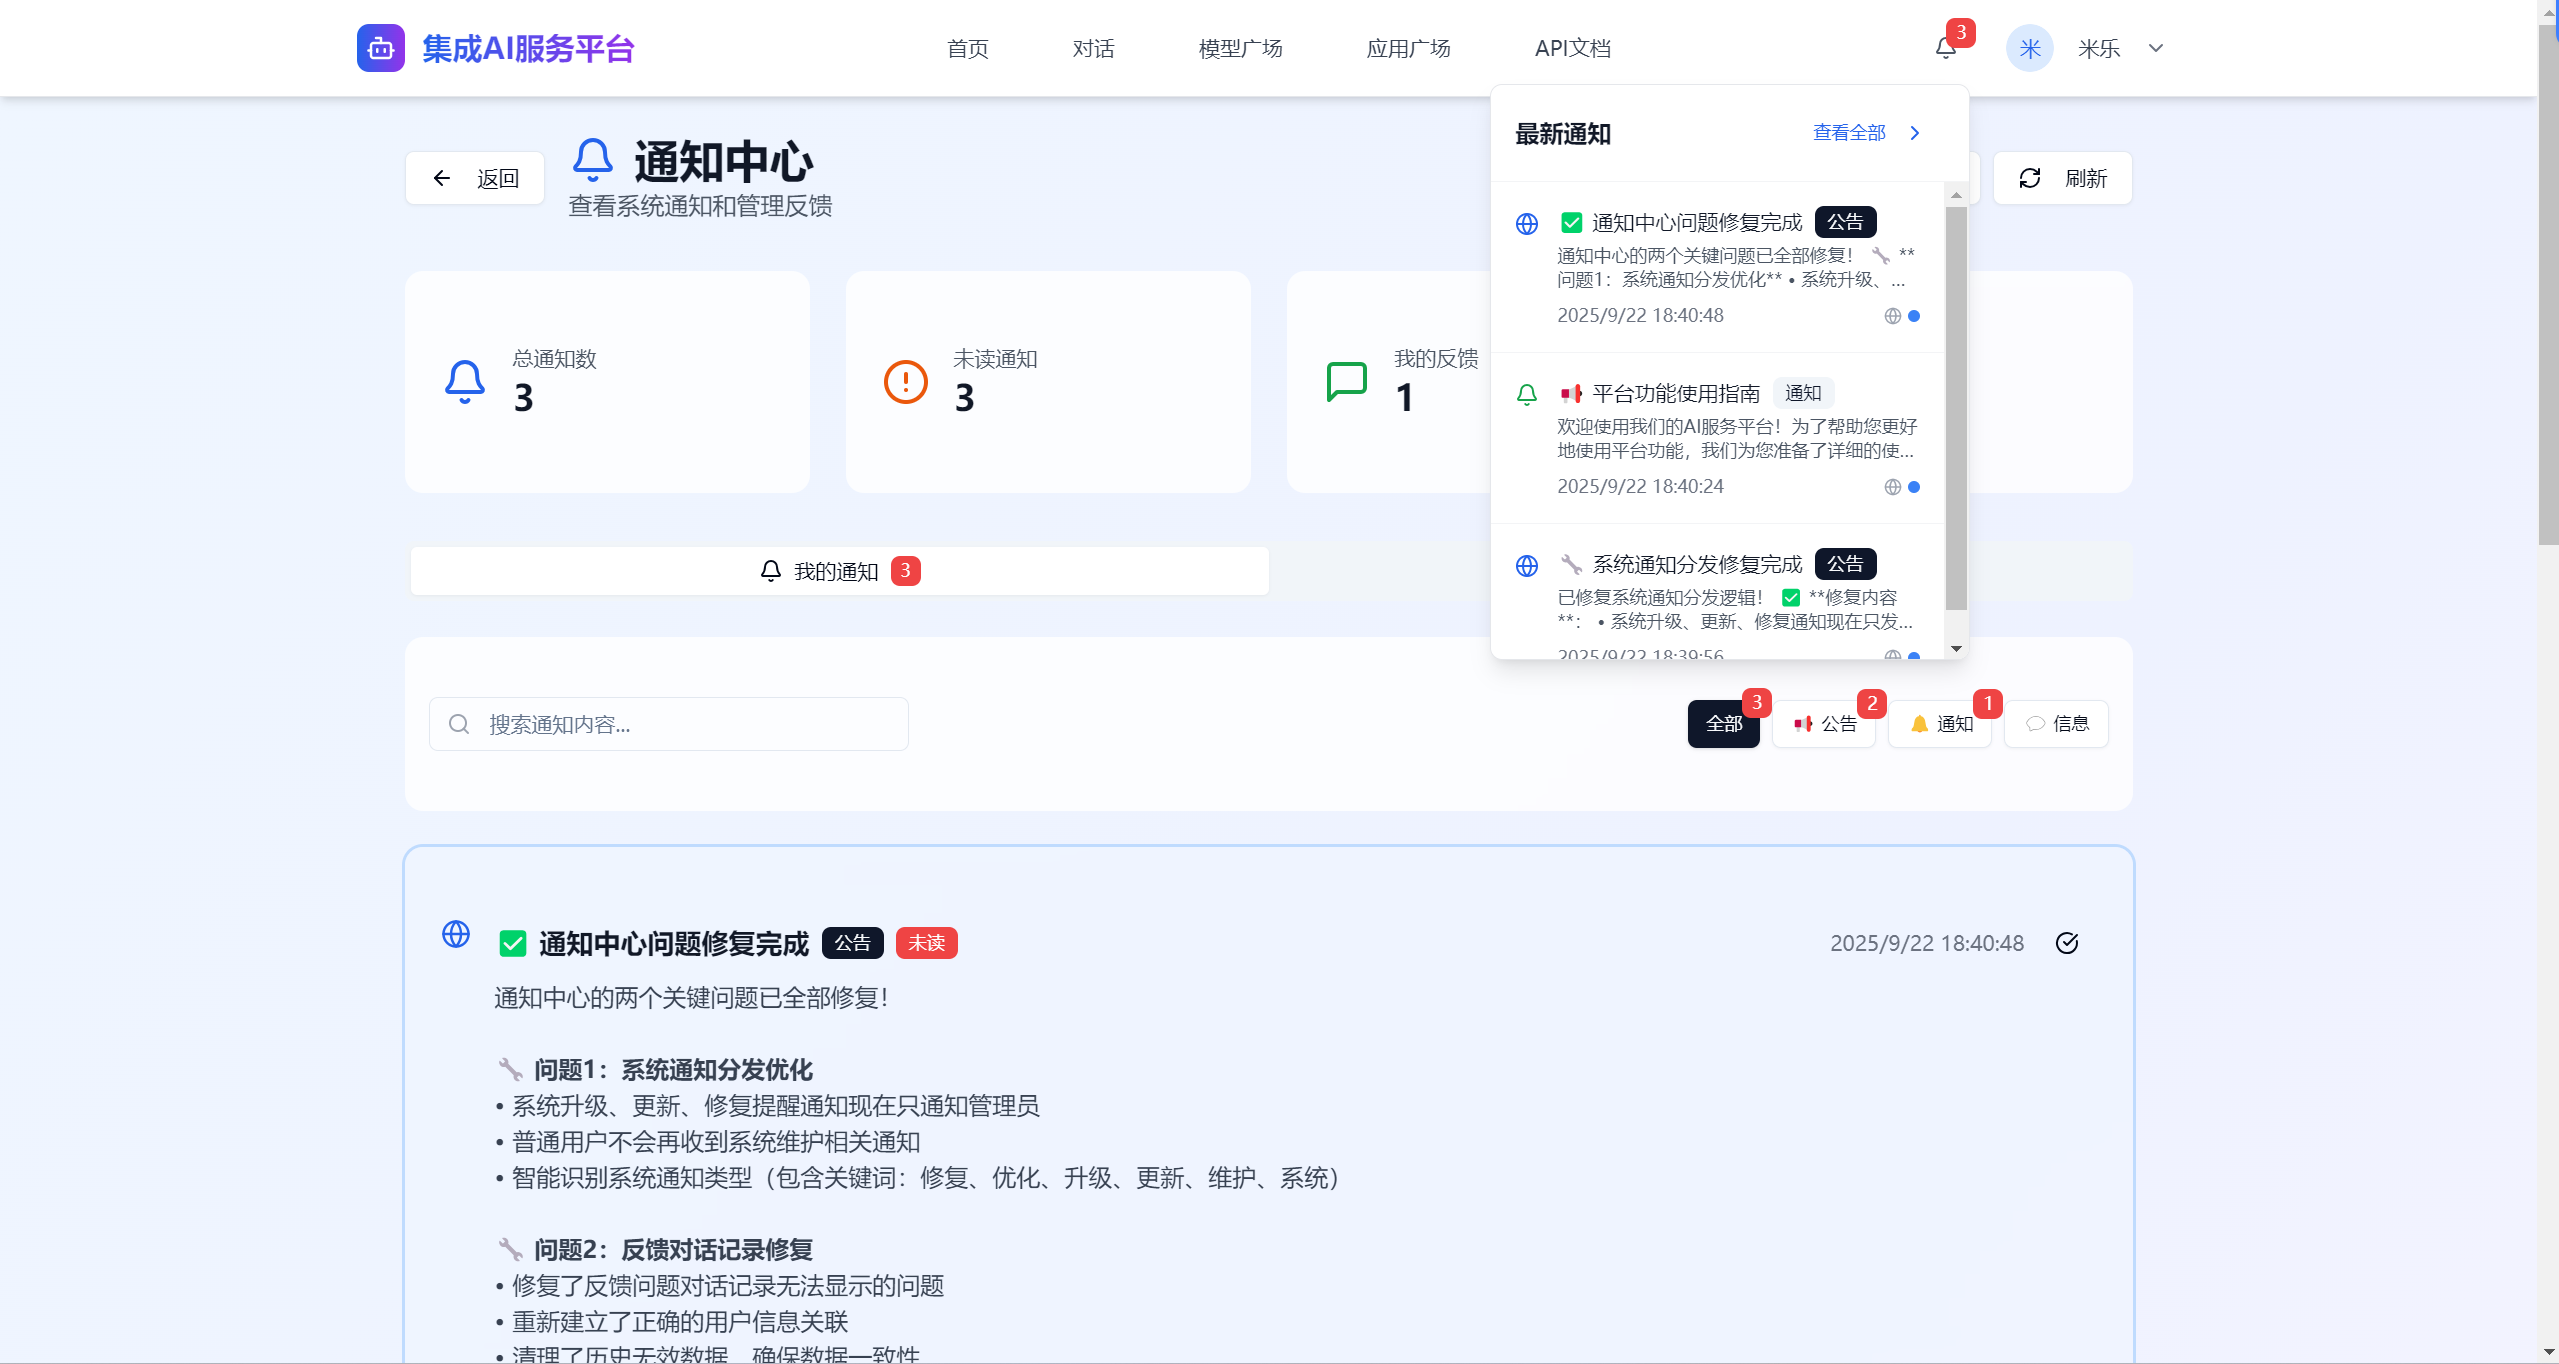Filter by 公告 category
The image size is (2559, 1364).
tap(1824, 724)
